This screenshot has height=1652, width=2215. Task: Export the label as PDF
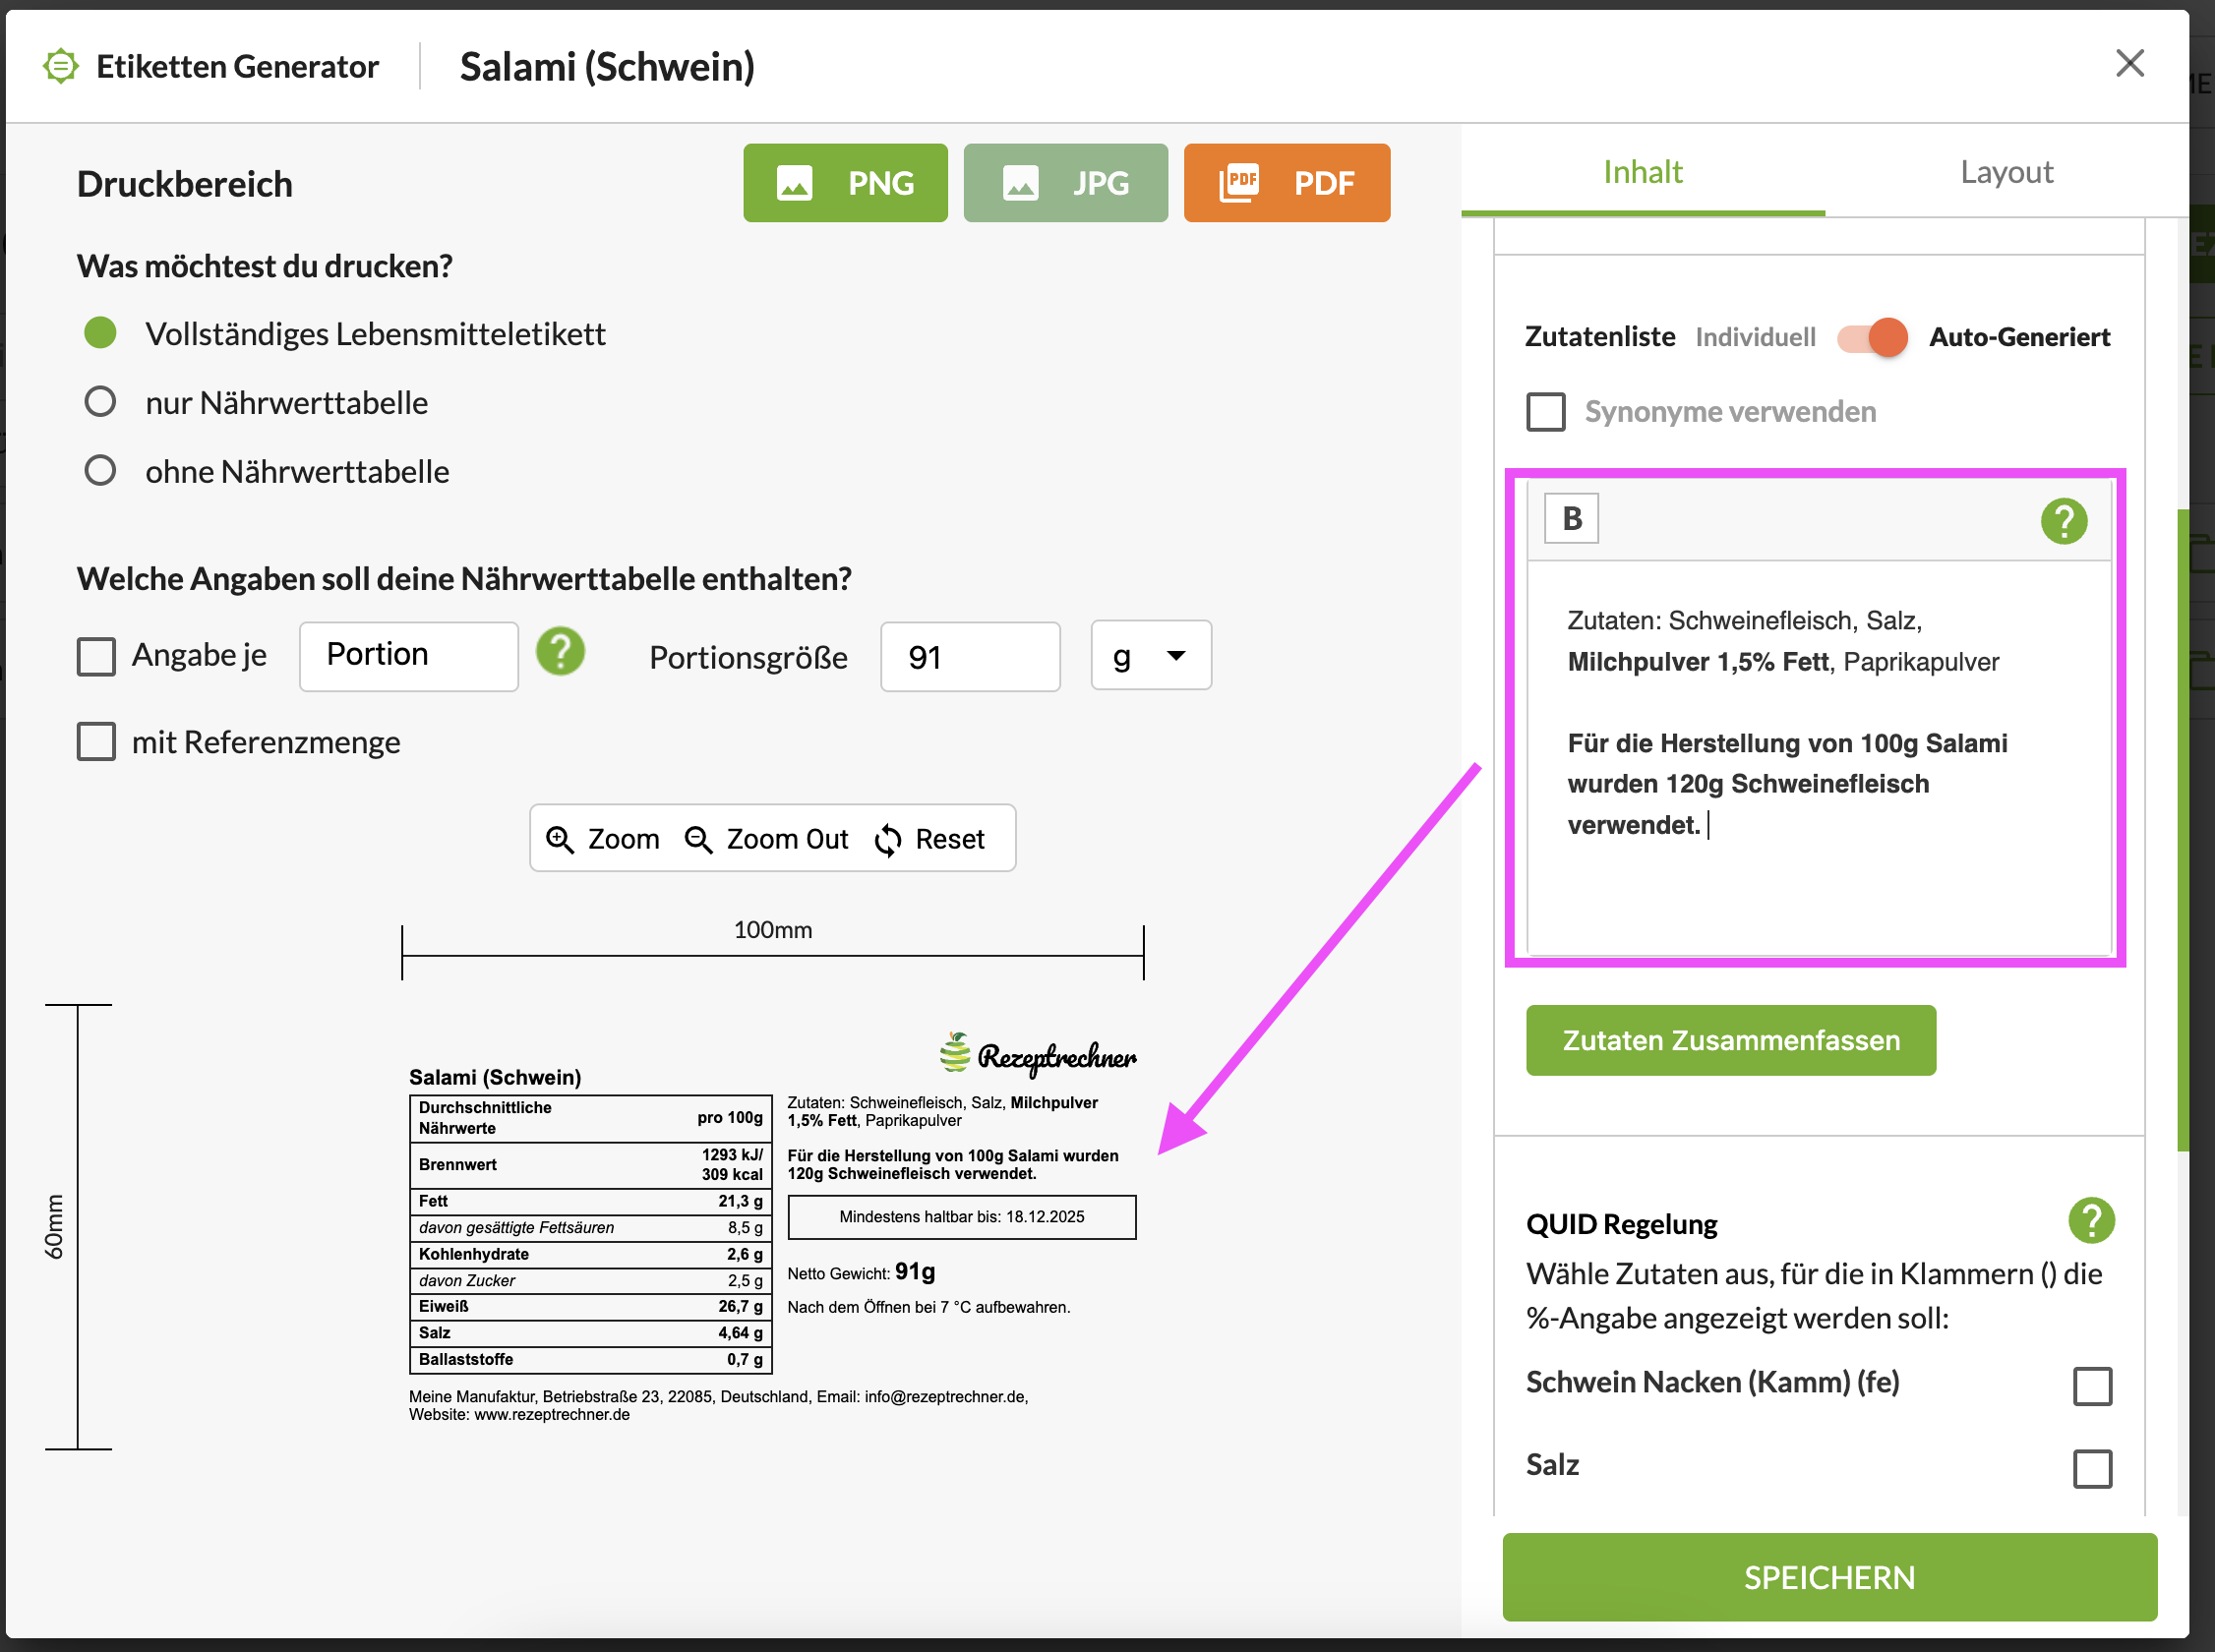[x=1286, y=183]
